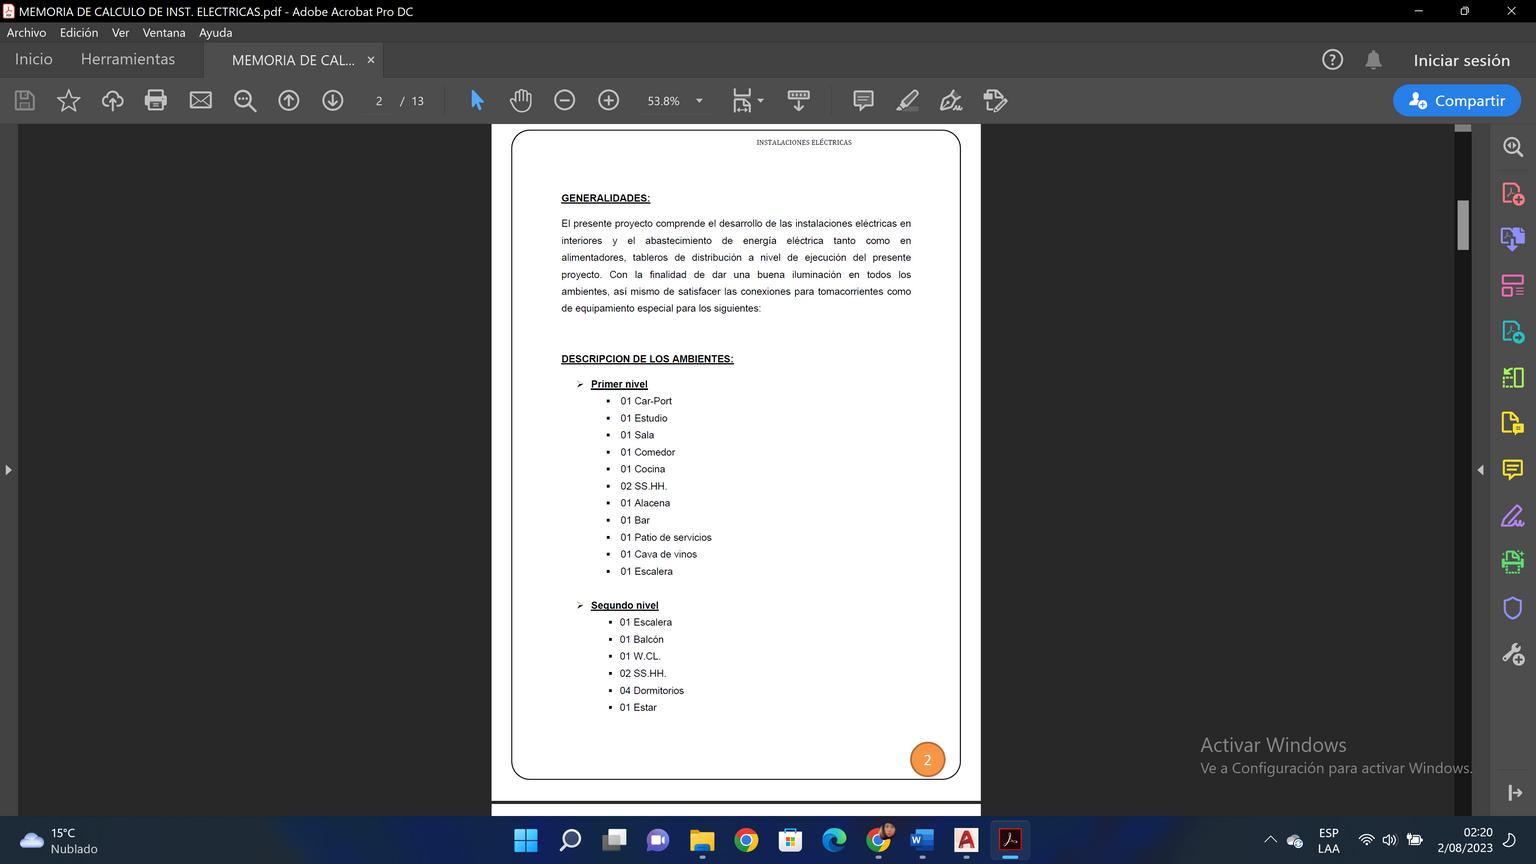
Task: Open the Windows Start button
Action: coord(526,840)
